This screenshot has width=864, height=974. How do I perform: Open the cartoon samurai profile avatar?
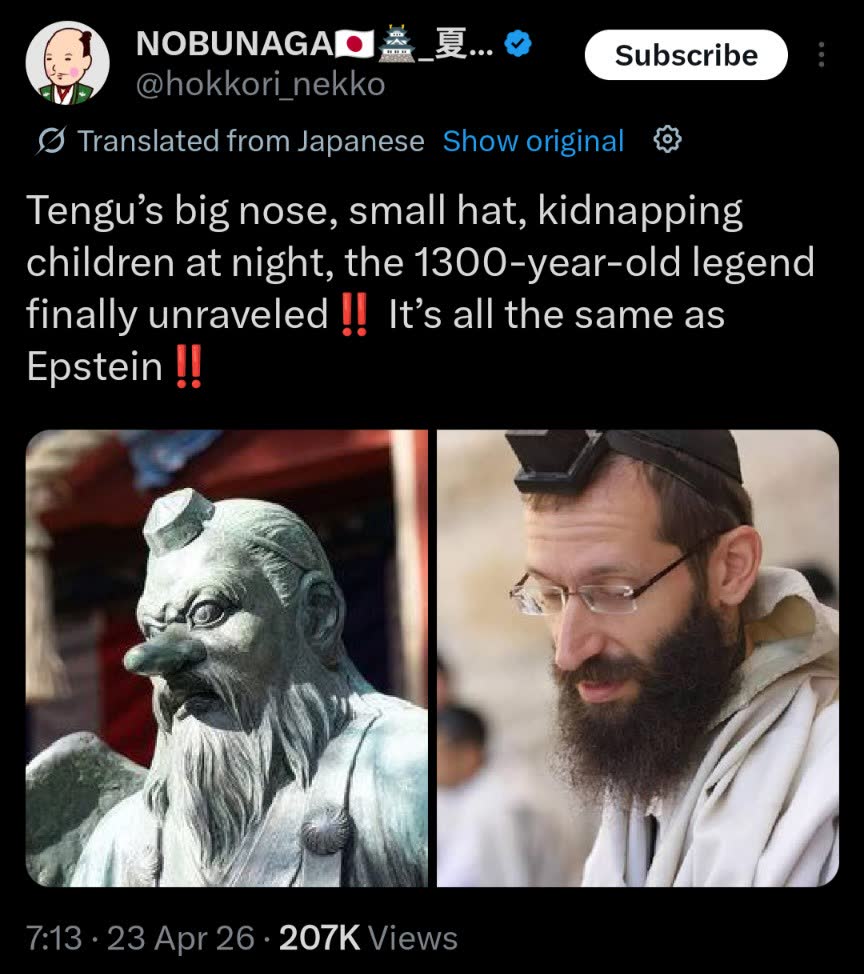pyautogui.click(x=67, y=63)
